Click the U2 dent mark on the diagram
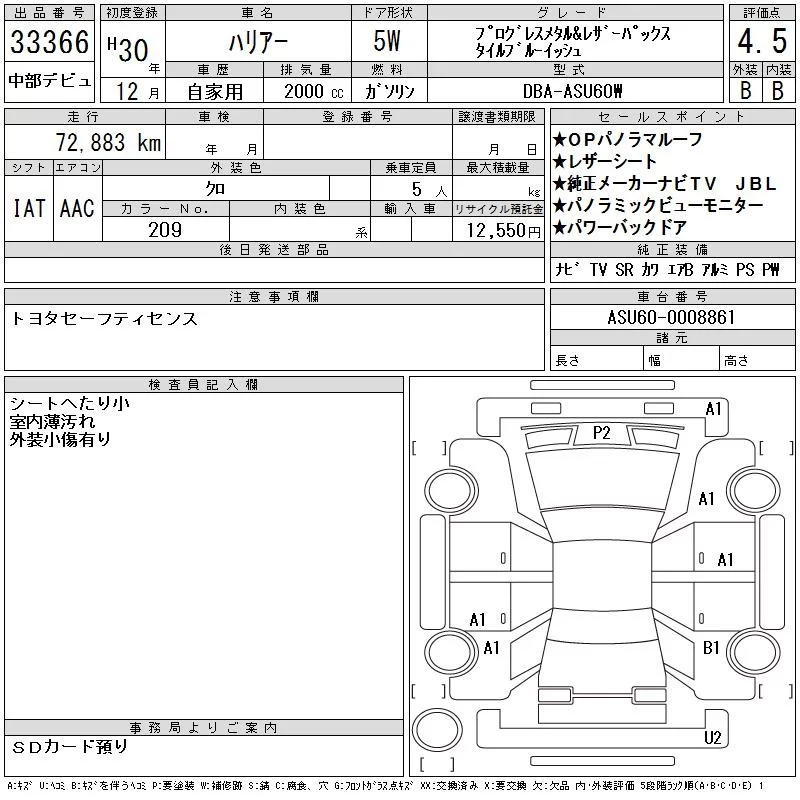The image size is (800, 800). pyautogui.click(x=712, y=737)
